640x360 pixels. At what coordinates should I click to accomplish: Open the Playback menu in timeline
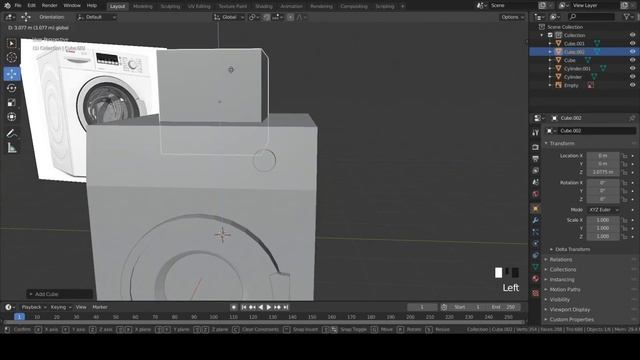coord(33,307)
